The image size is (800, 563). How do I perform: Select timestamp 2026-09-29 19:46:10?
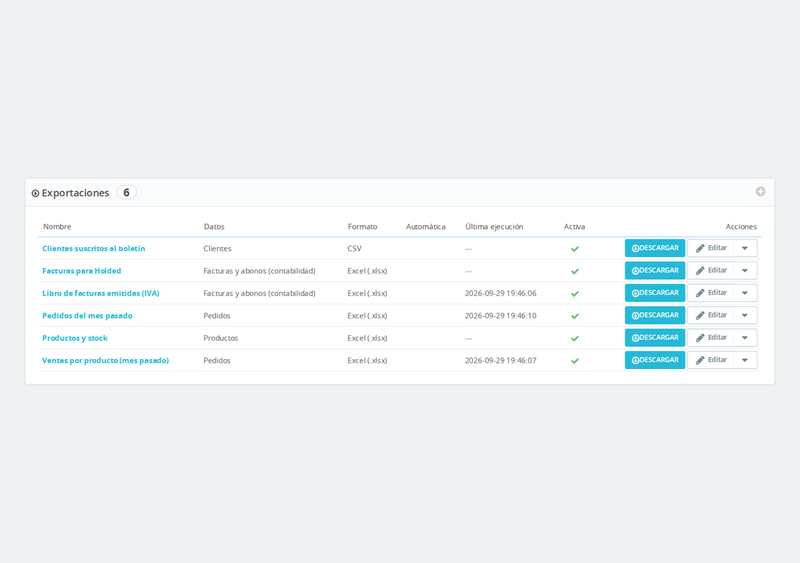tap(501, 316)
